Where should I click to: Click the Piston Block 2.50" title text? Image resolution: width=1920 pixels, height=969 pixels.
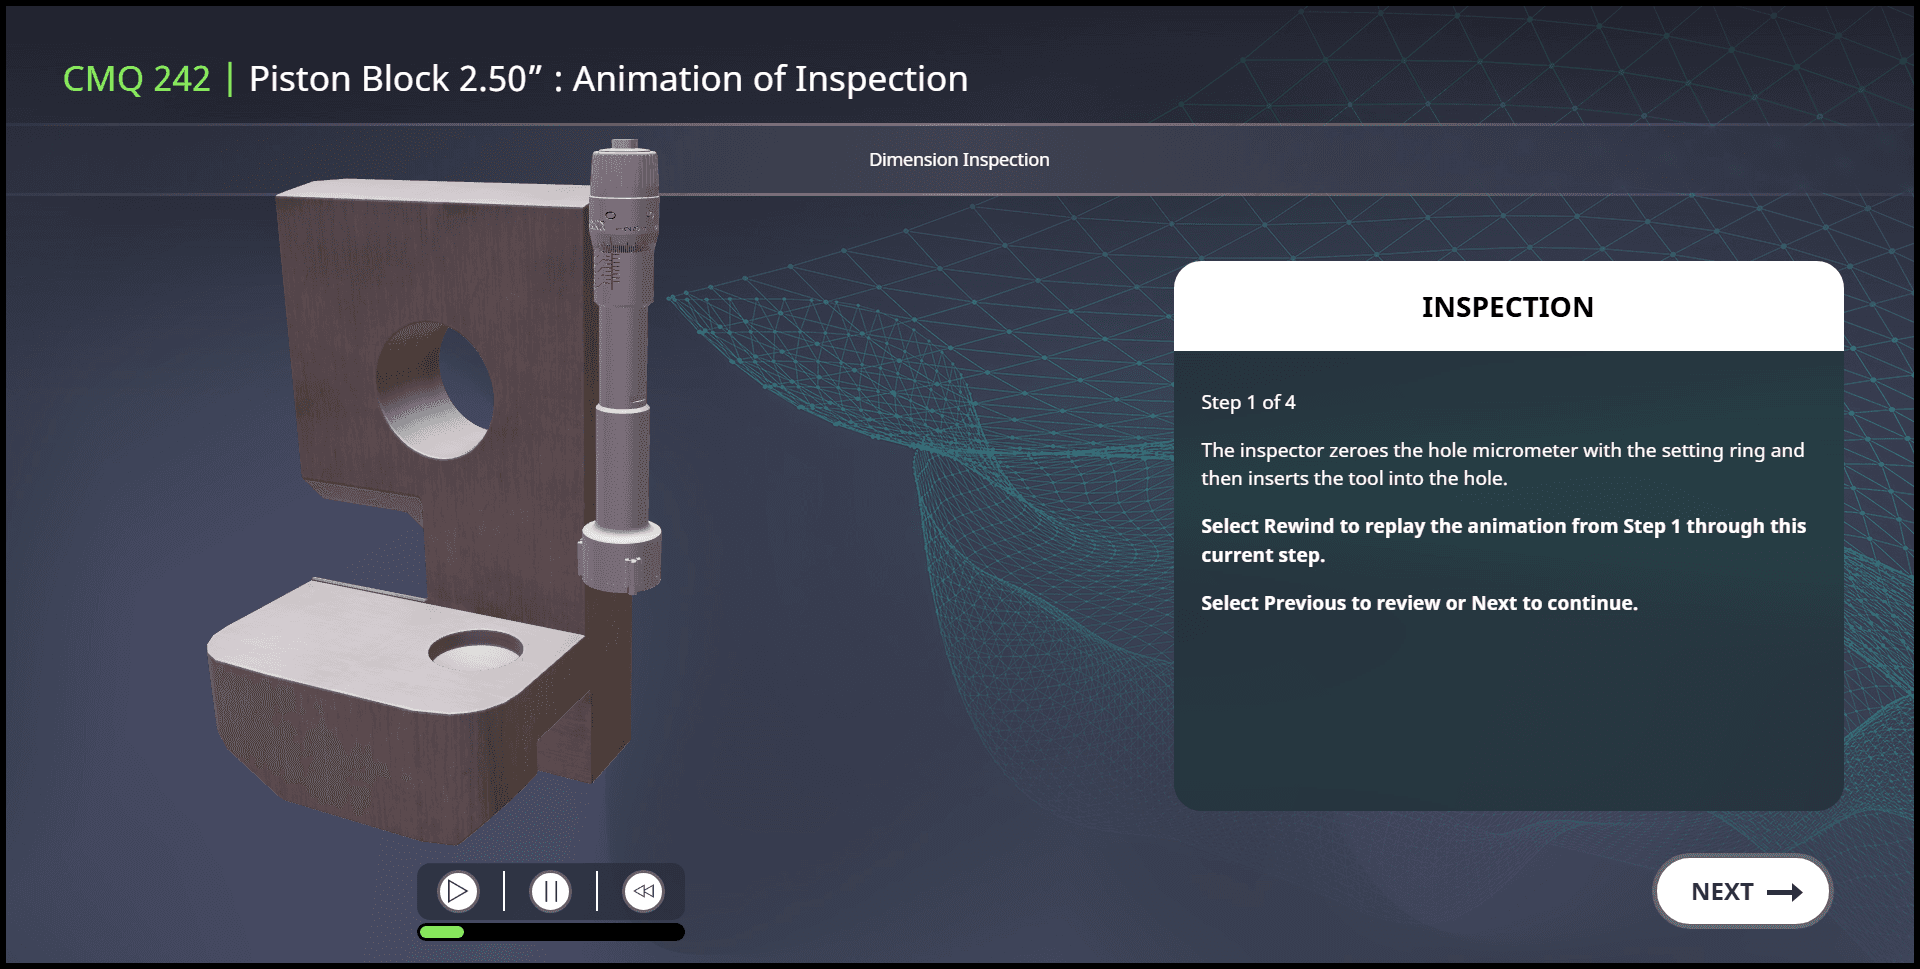tap(396, 79)
